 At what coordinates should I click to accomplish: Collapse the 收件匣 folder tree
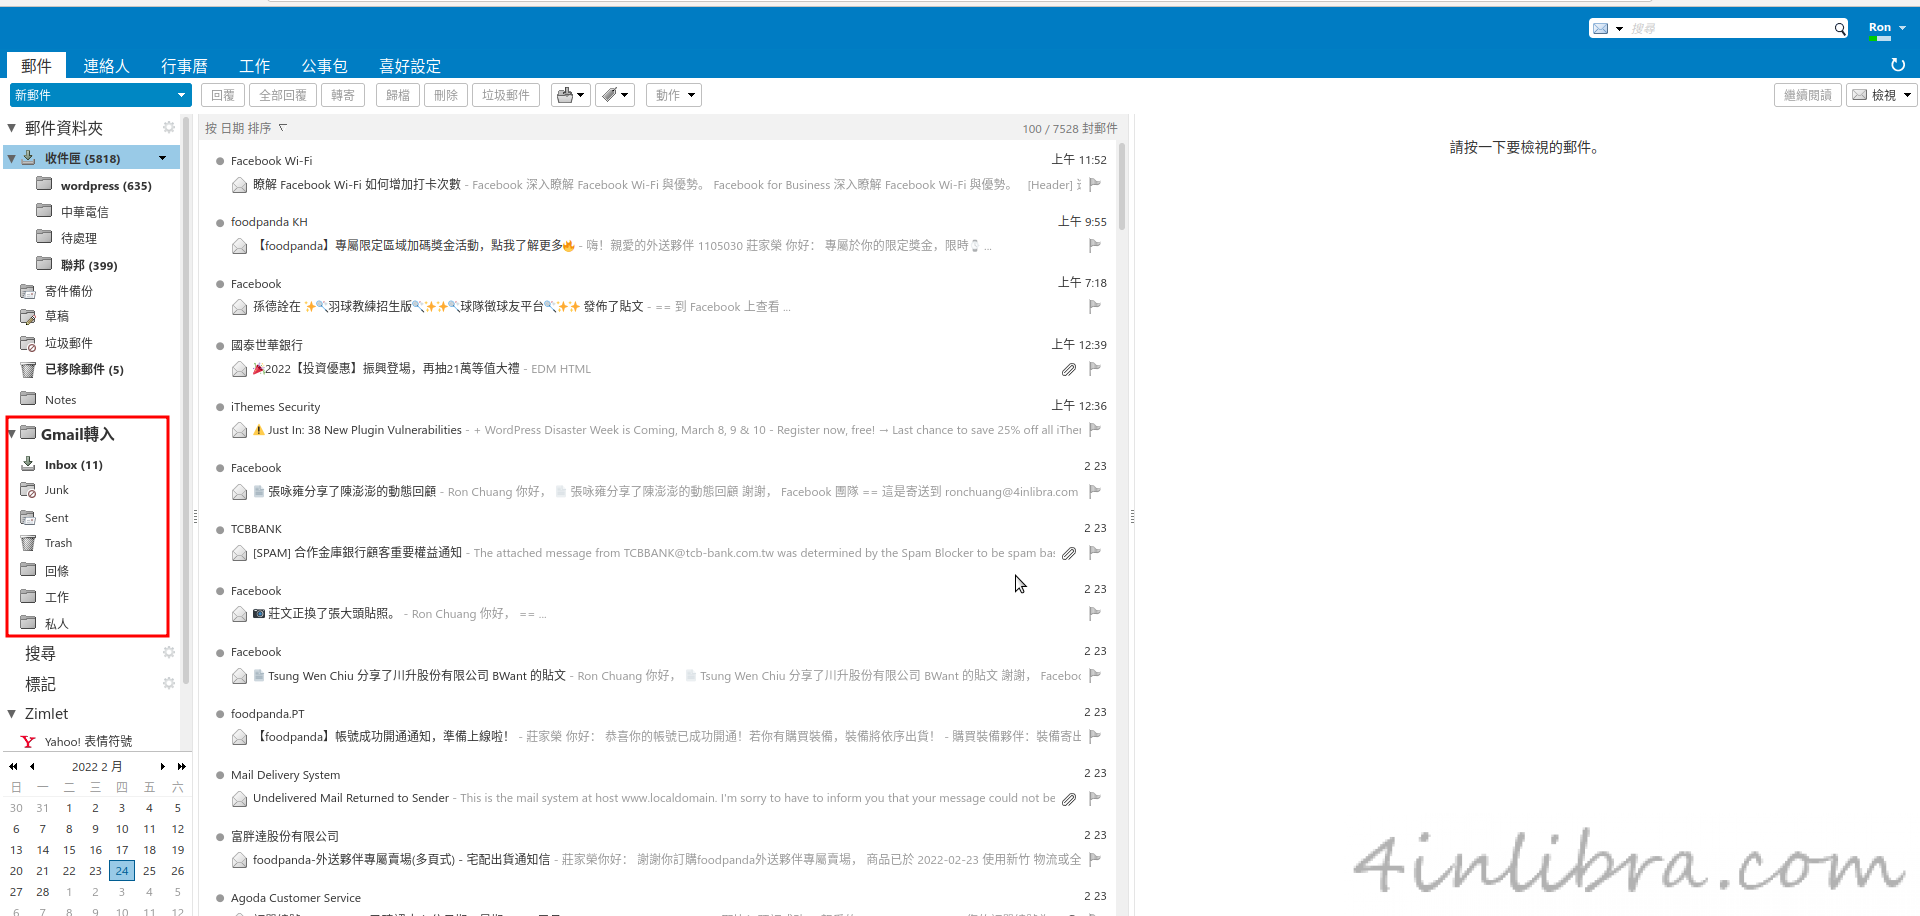(x=12, y=158)
